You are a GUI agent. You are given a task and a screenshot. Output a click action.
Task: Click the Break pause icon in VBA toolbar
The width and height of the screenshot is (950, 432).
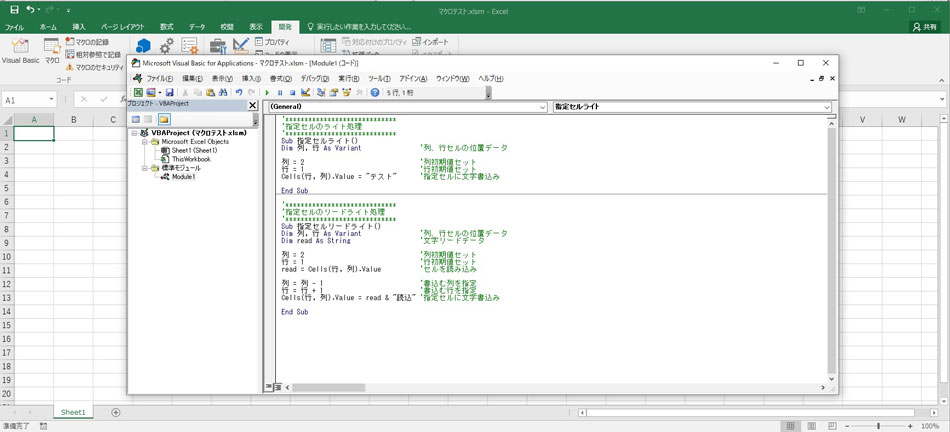click(280, 93)
